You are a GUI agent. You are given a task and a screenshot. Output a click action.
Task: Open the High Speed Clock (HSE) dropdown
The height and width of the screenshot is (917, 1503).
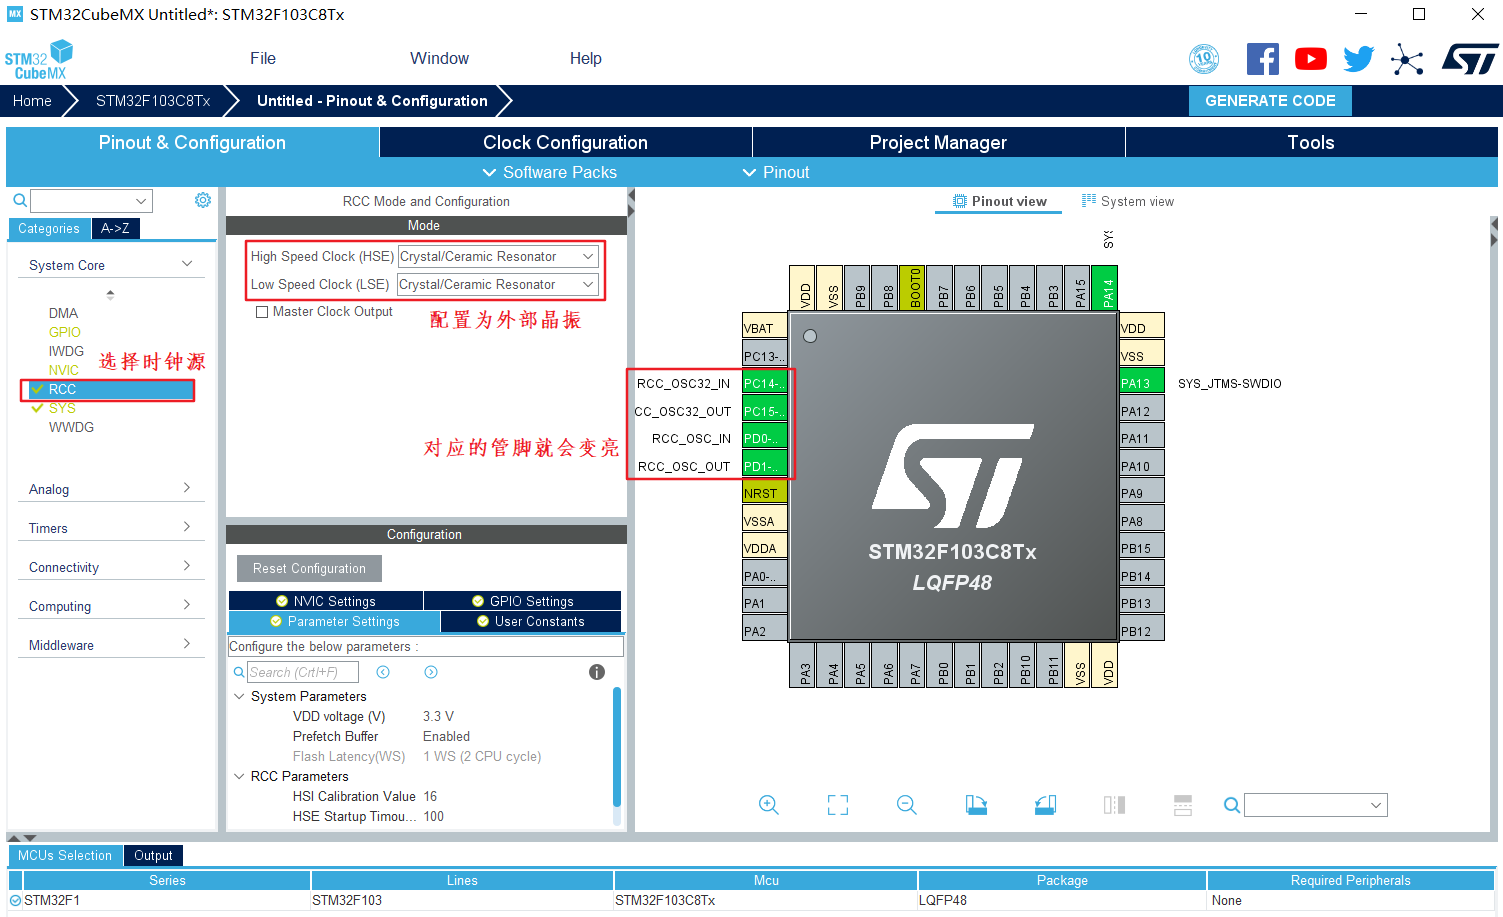point(498,257)
